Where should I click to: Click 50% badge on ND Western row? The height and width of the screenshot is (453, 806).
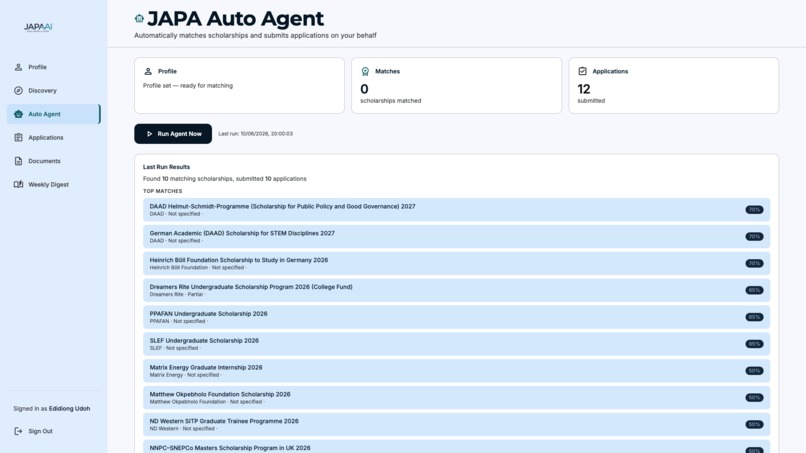(754, 424)
